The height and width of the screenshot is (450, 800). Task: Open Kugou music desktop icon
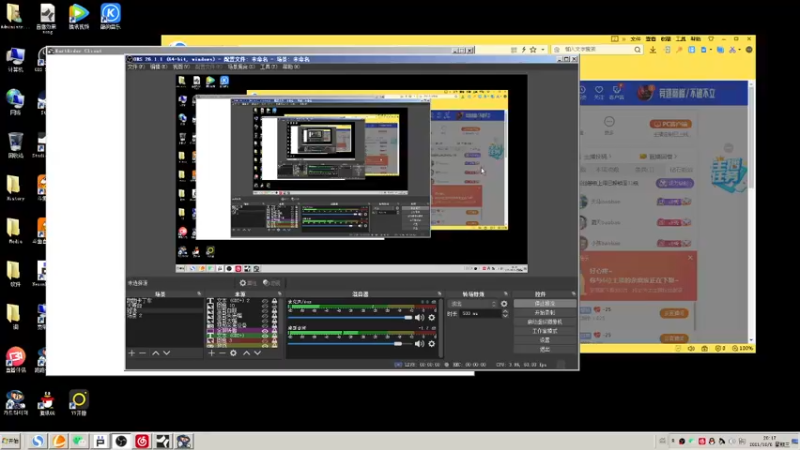110,13
